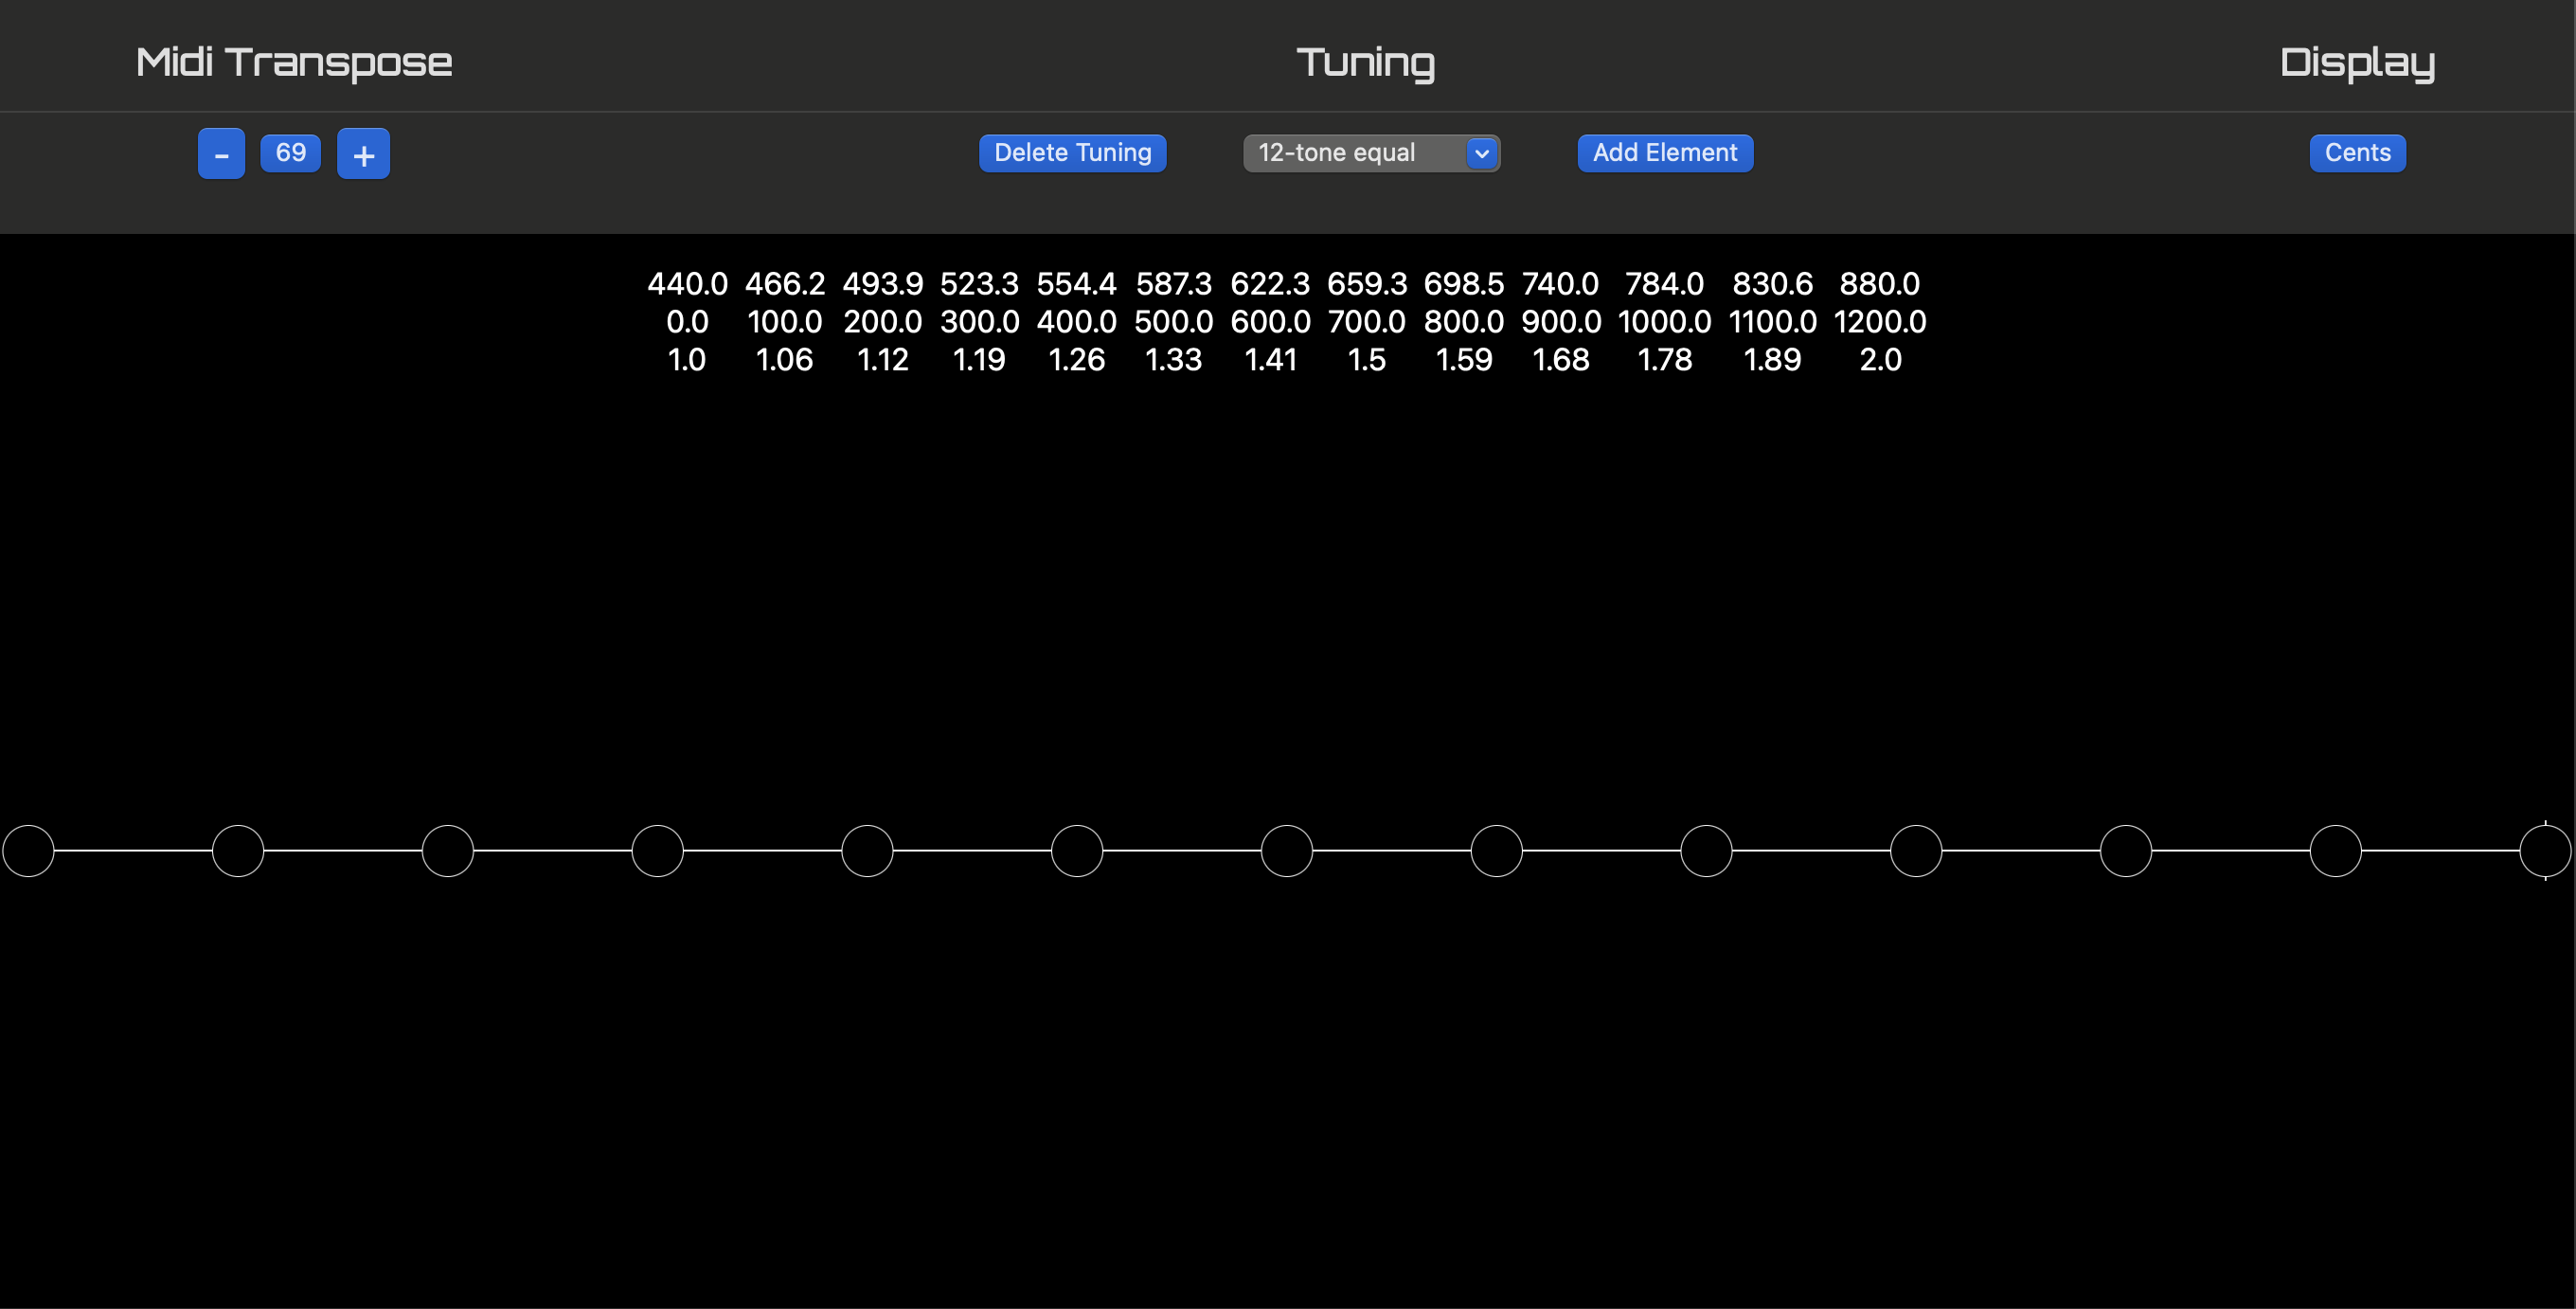Click the 523.3 frequency value
Image resolution: width=2576 pixels, height=1309 pixels.
click(x=979, y=284)
